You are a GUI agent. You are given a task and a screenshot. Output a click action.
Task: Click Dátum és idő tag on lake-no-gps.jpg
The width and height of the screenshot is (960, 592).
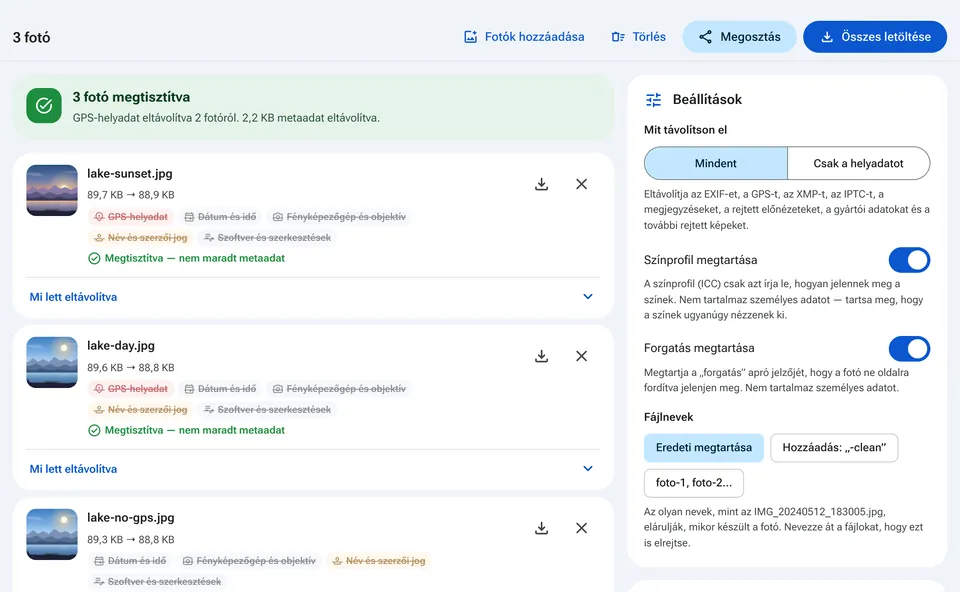pos(130,561)
